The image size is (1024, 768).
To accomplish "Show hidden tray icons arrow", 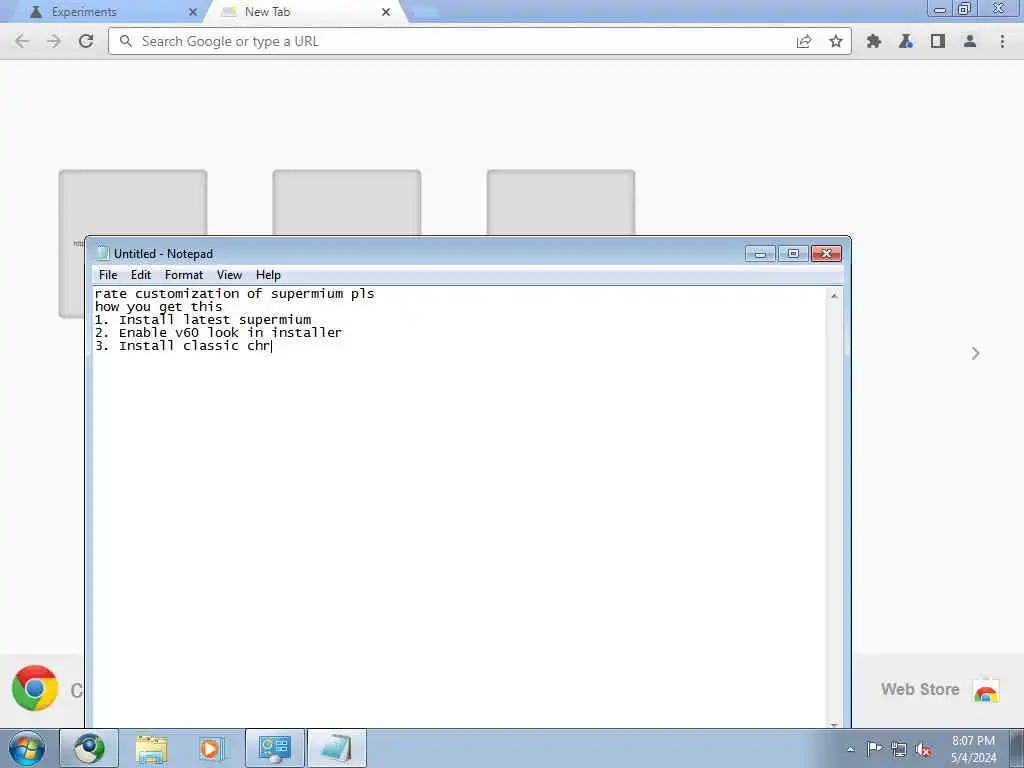I will pos(850,749).
